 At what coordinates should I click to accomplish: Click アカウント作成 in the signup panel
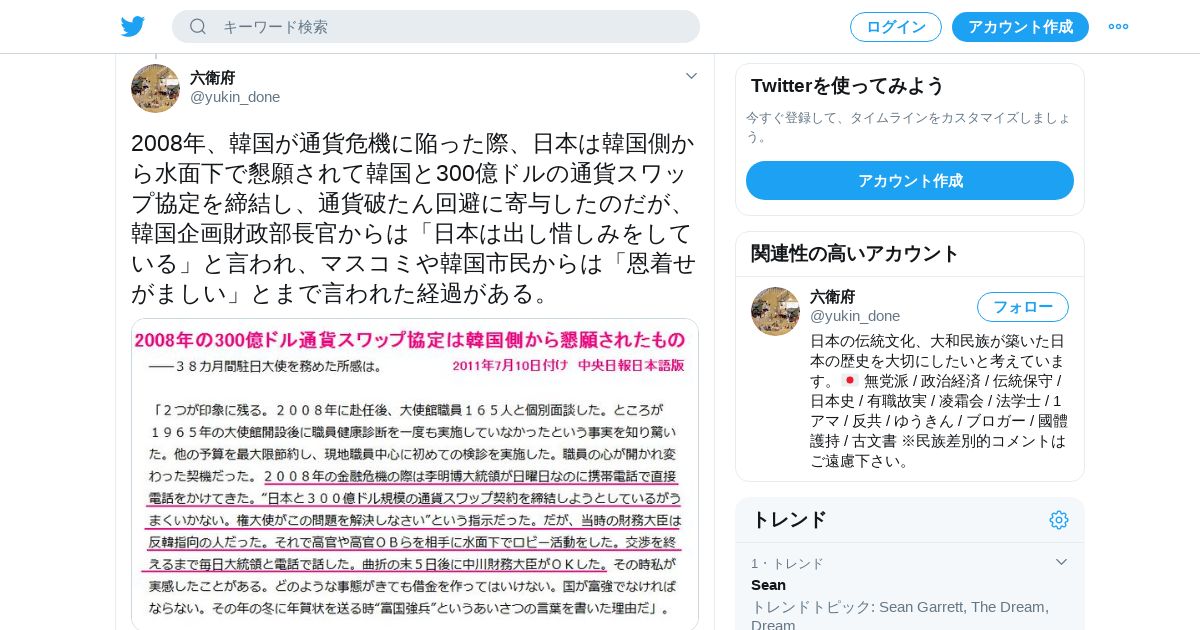[910, 180]
